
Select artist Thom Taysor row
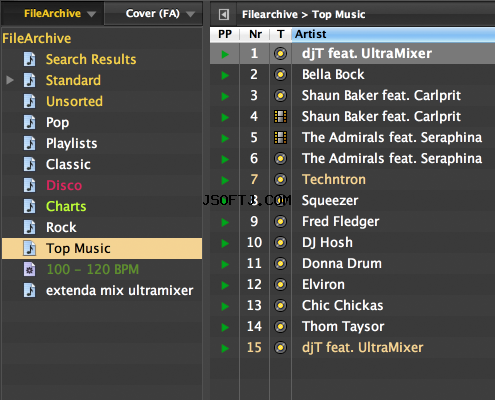click(352, 326)
